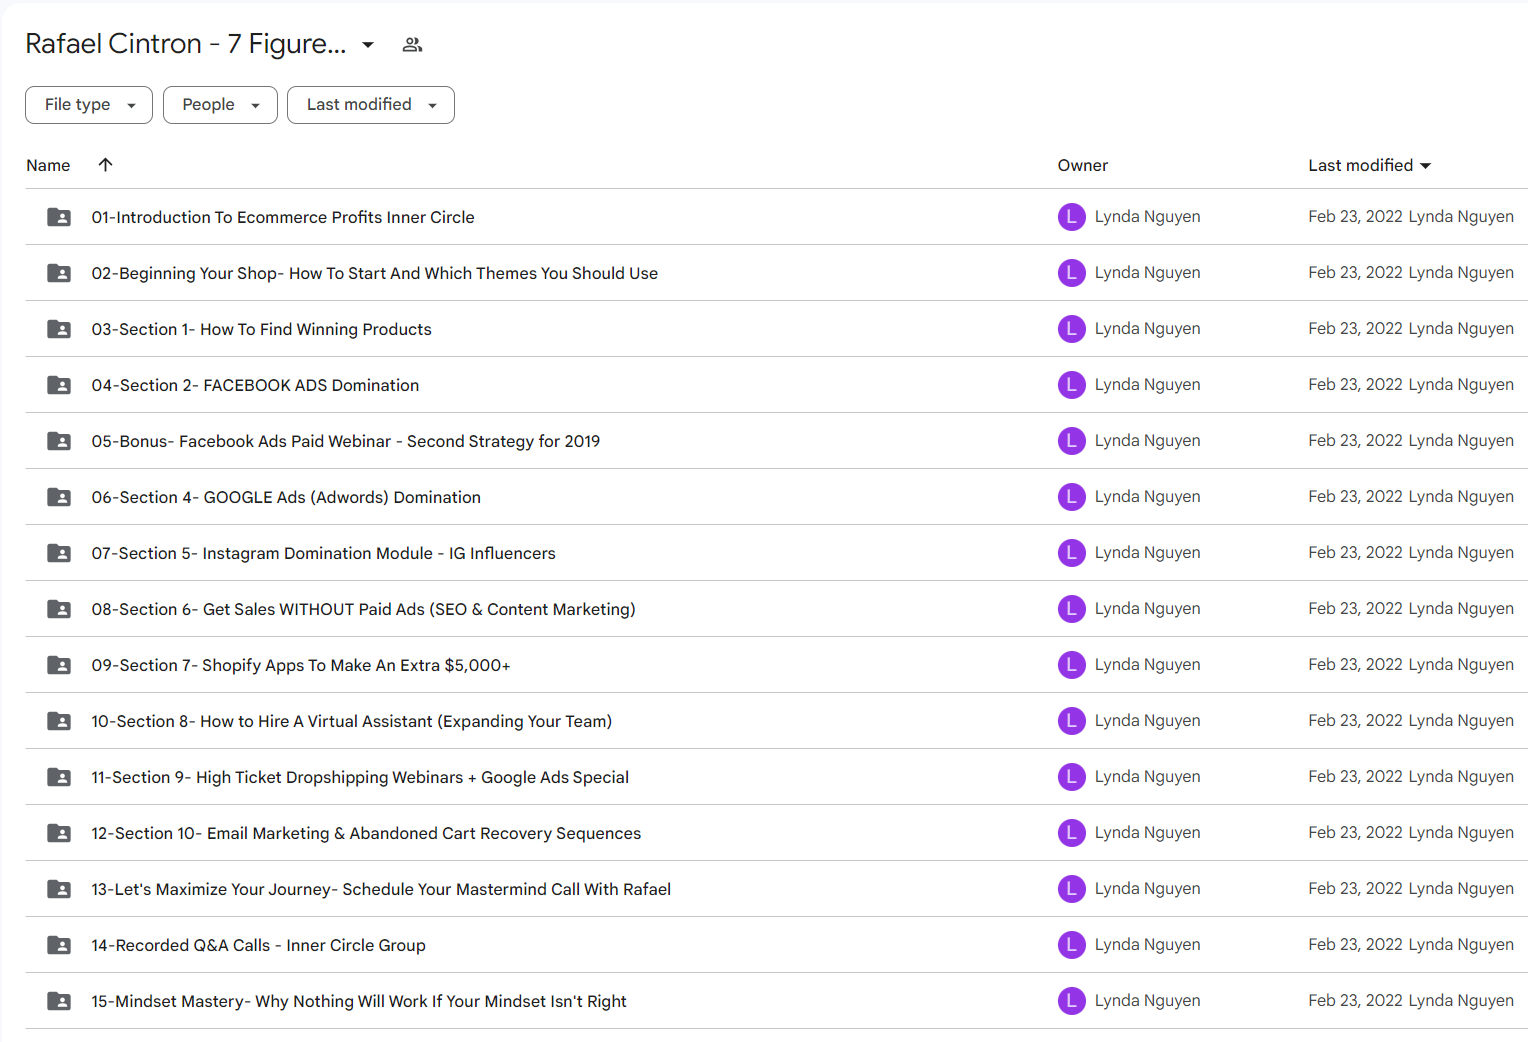Select 14-Recorded Q&A Calls - Inner Circle Group
The height and width of the screenshot is (1042, 1528).
259,945
